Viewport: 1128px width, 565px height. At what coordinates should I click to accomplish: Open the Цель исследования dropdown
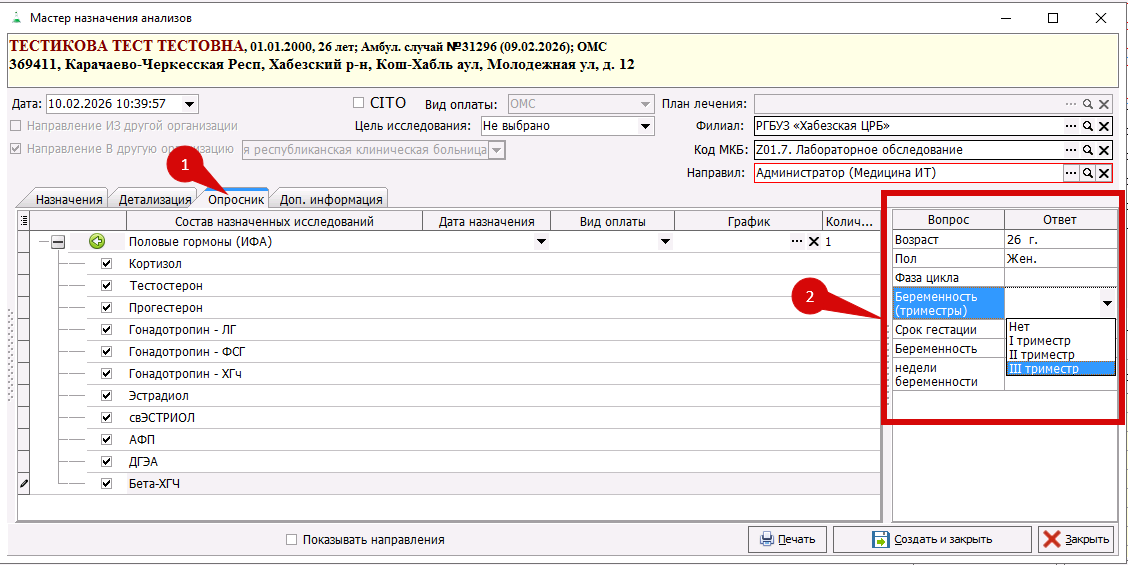(x=645, y=127)
